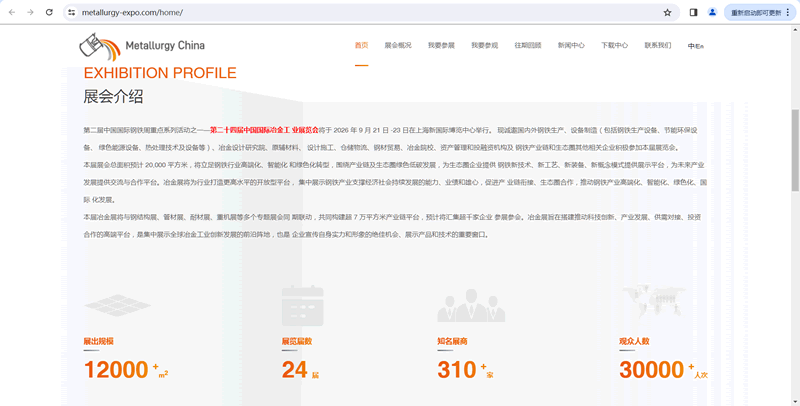800x406 pixels.
Task: Open the user profile avatar icon
Action: pyautogui.click(x=712, y=12)
